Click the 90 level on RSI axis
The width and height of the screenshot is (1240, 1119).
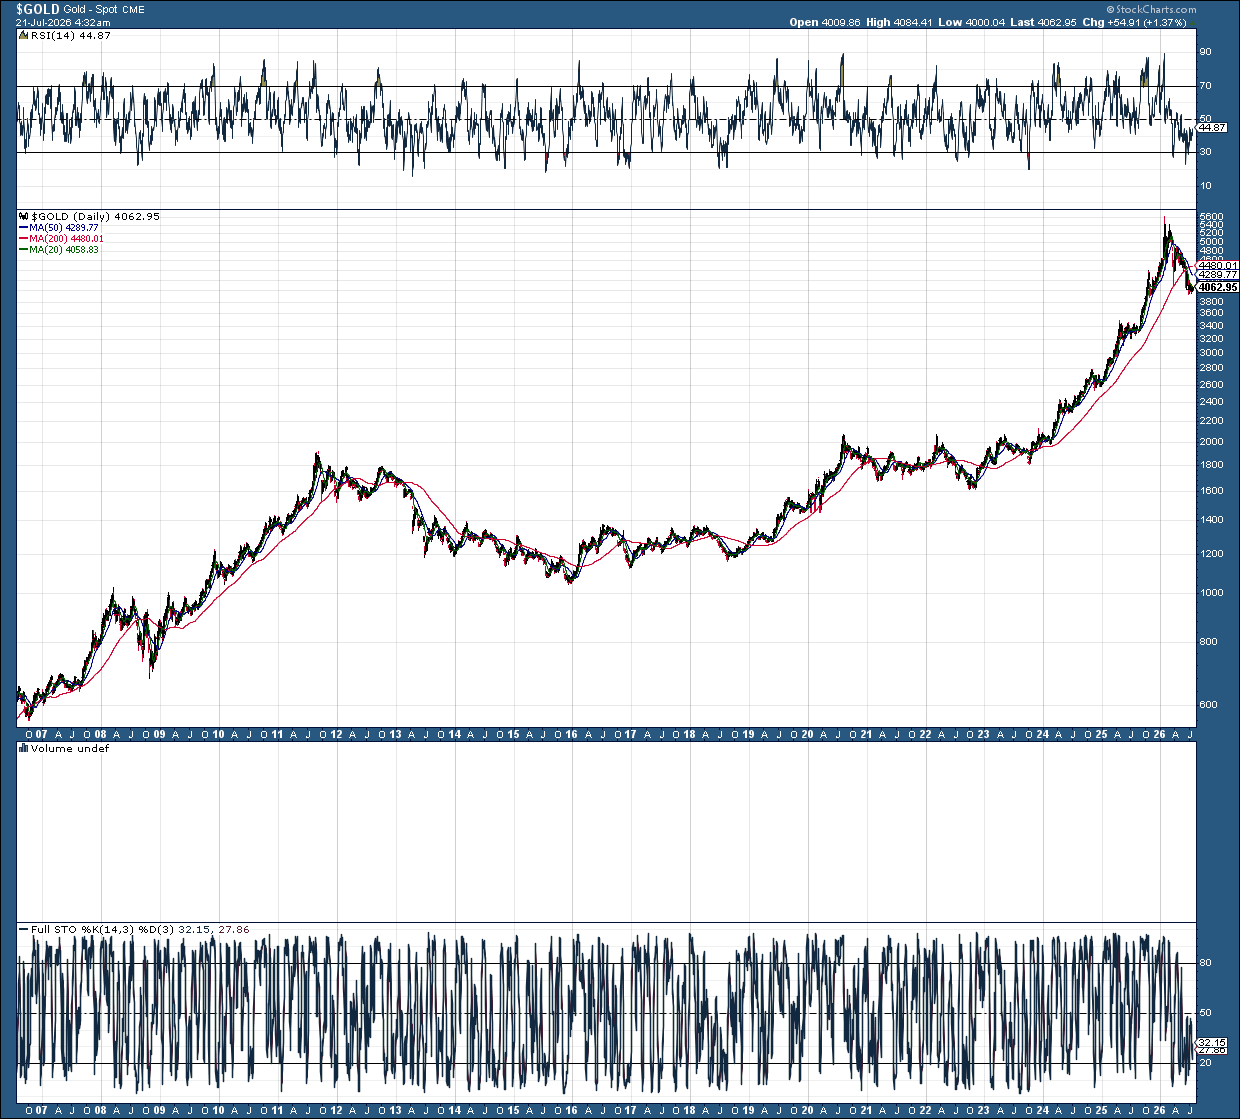pos(1206,52)
